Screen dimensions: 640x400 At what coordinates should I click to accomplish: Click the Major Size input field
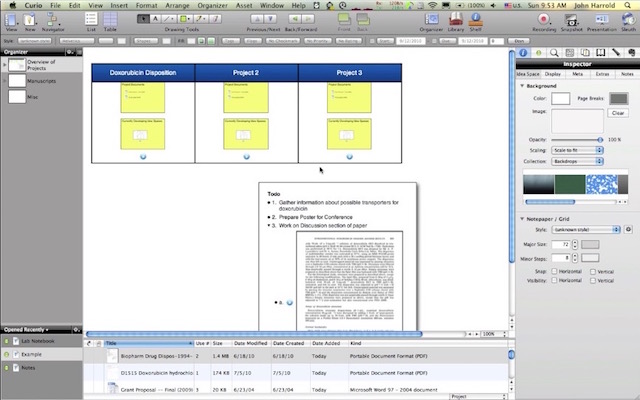pyautogui.click(x=561, y=244)
